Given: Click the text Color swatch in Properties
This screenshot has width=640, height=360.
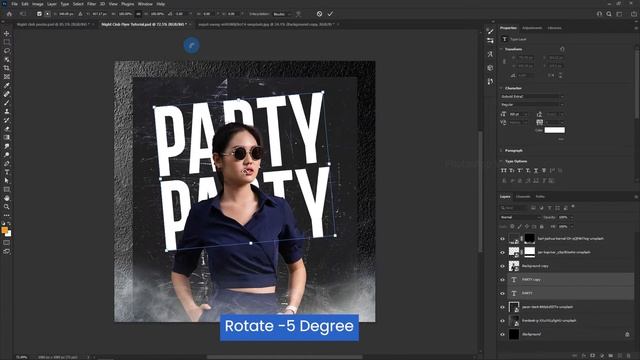Looking at the screenshot, I should click(x=555, y=130).
